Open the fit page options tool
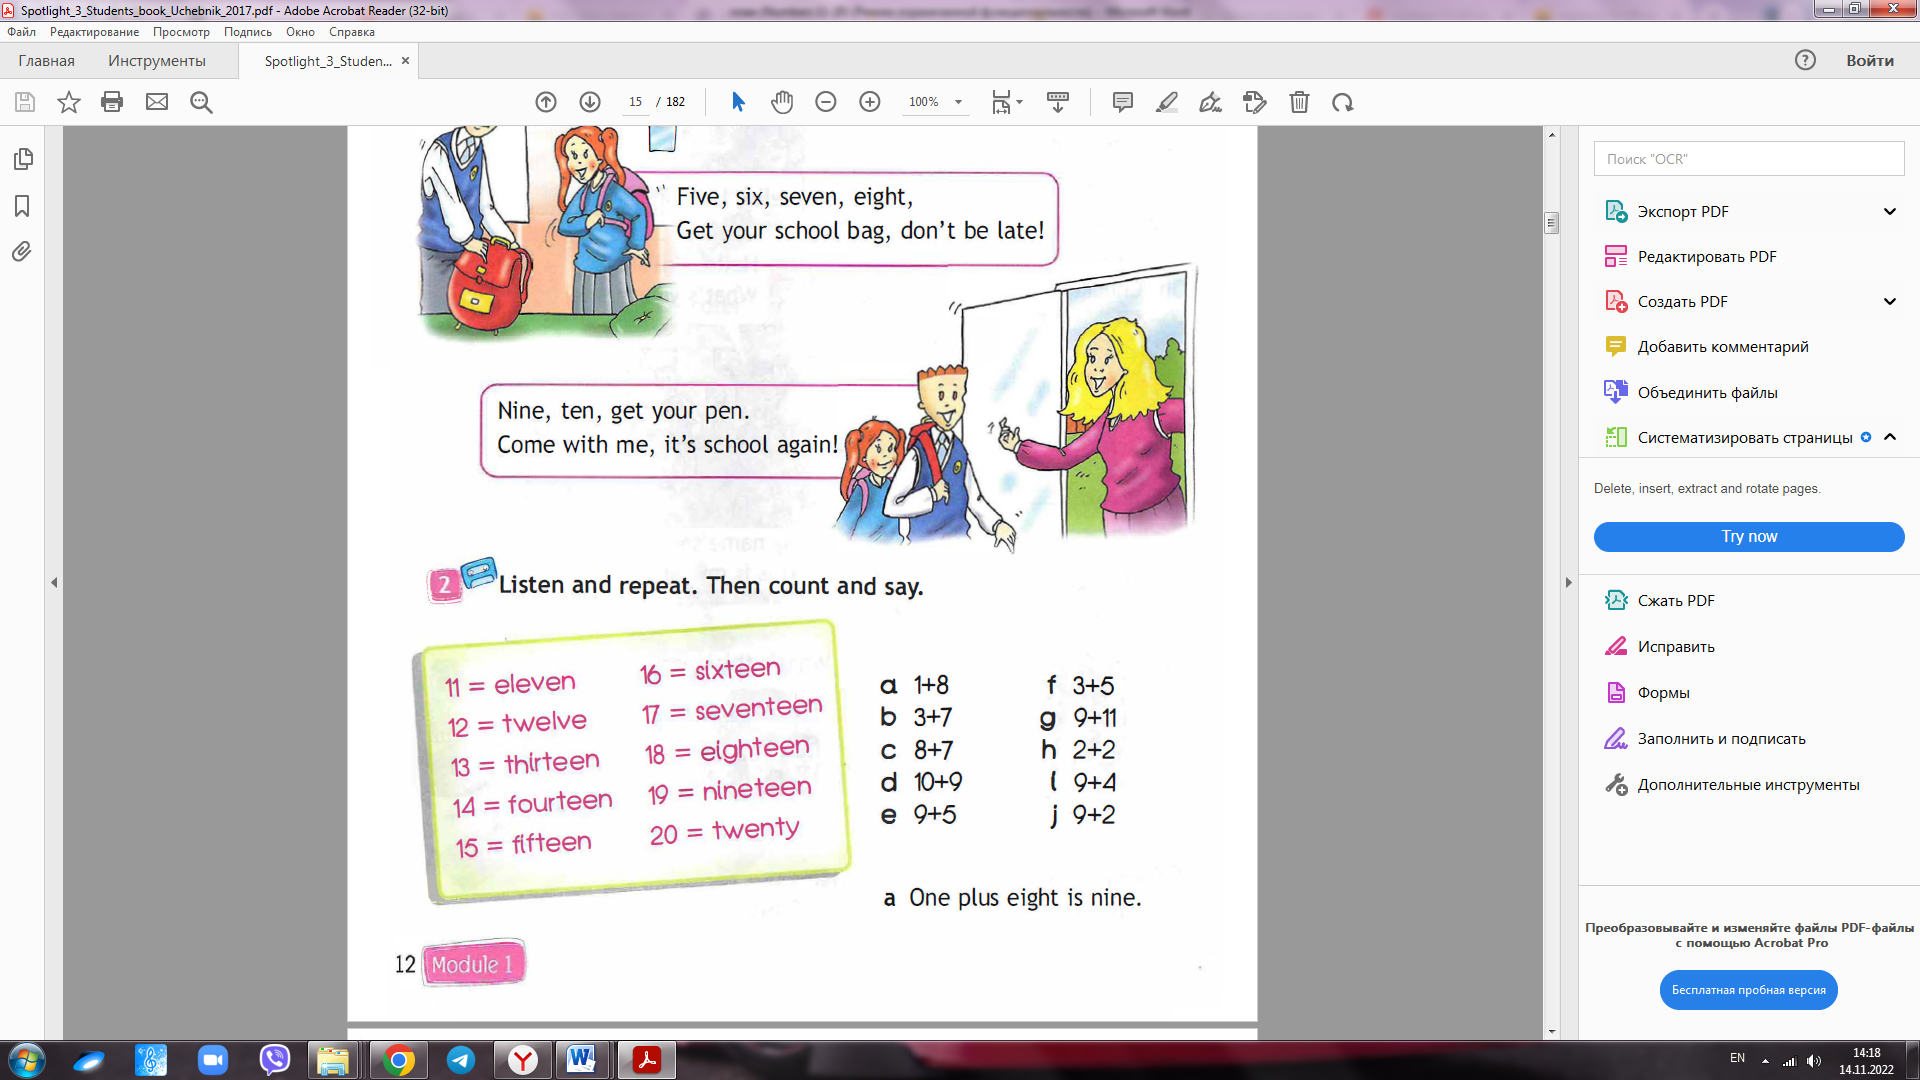1920x1080 pixels. point(1006,102)
